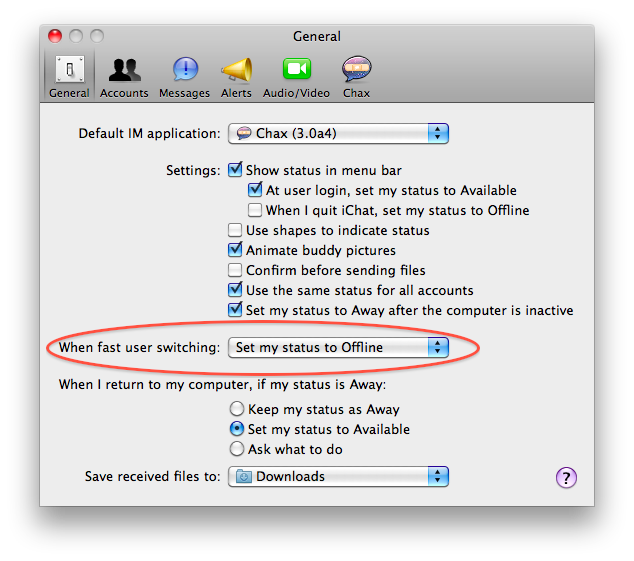This screenshot has width=634, height=561.
Task: Open the Chax preferences pane
Action: [x=356, y=76]
